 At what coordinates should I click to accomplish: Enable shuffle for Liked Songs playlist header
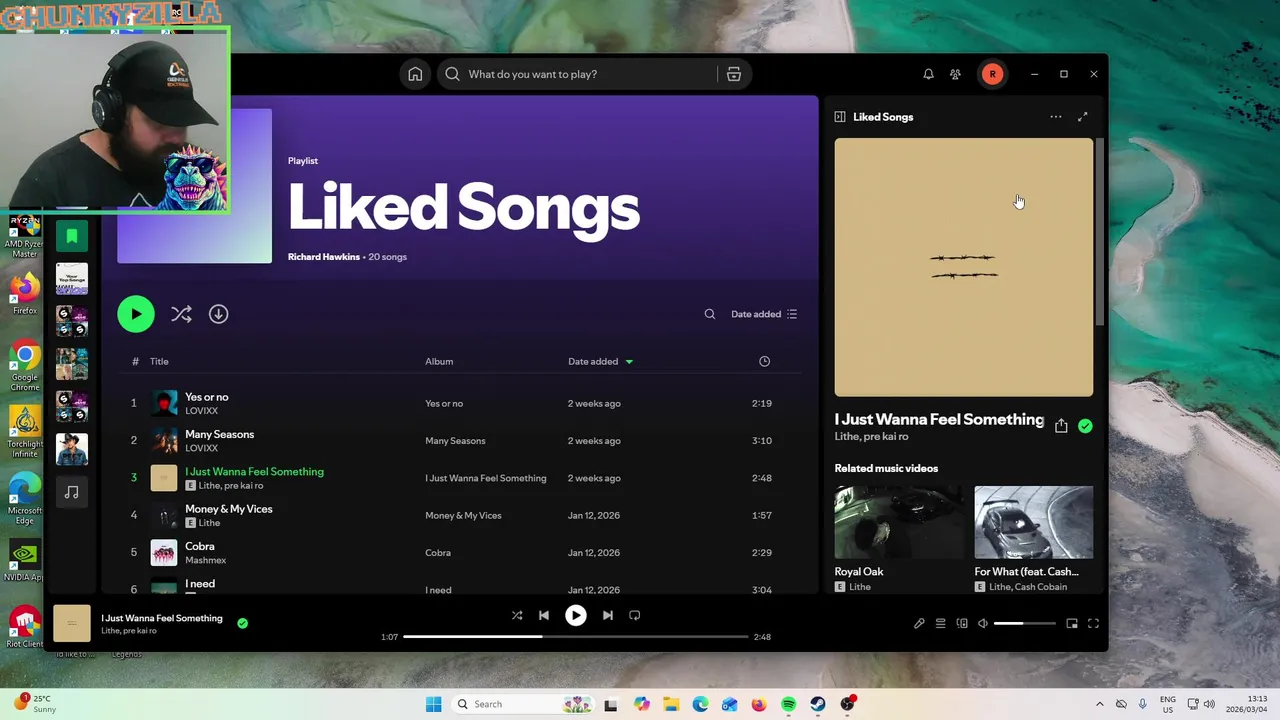click(181, 314)
